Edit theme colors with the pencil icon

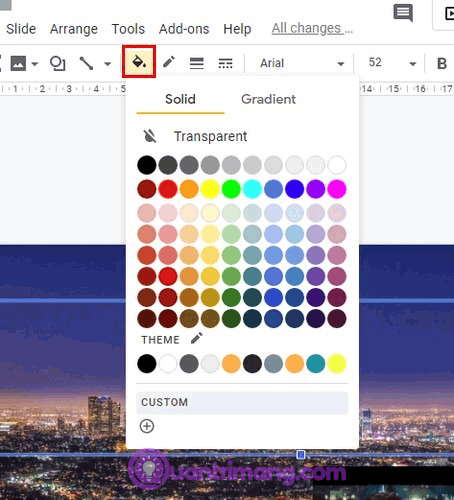197,338
